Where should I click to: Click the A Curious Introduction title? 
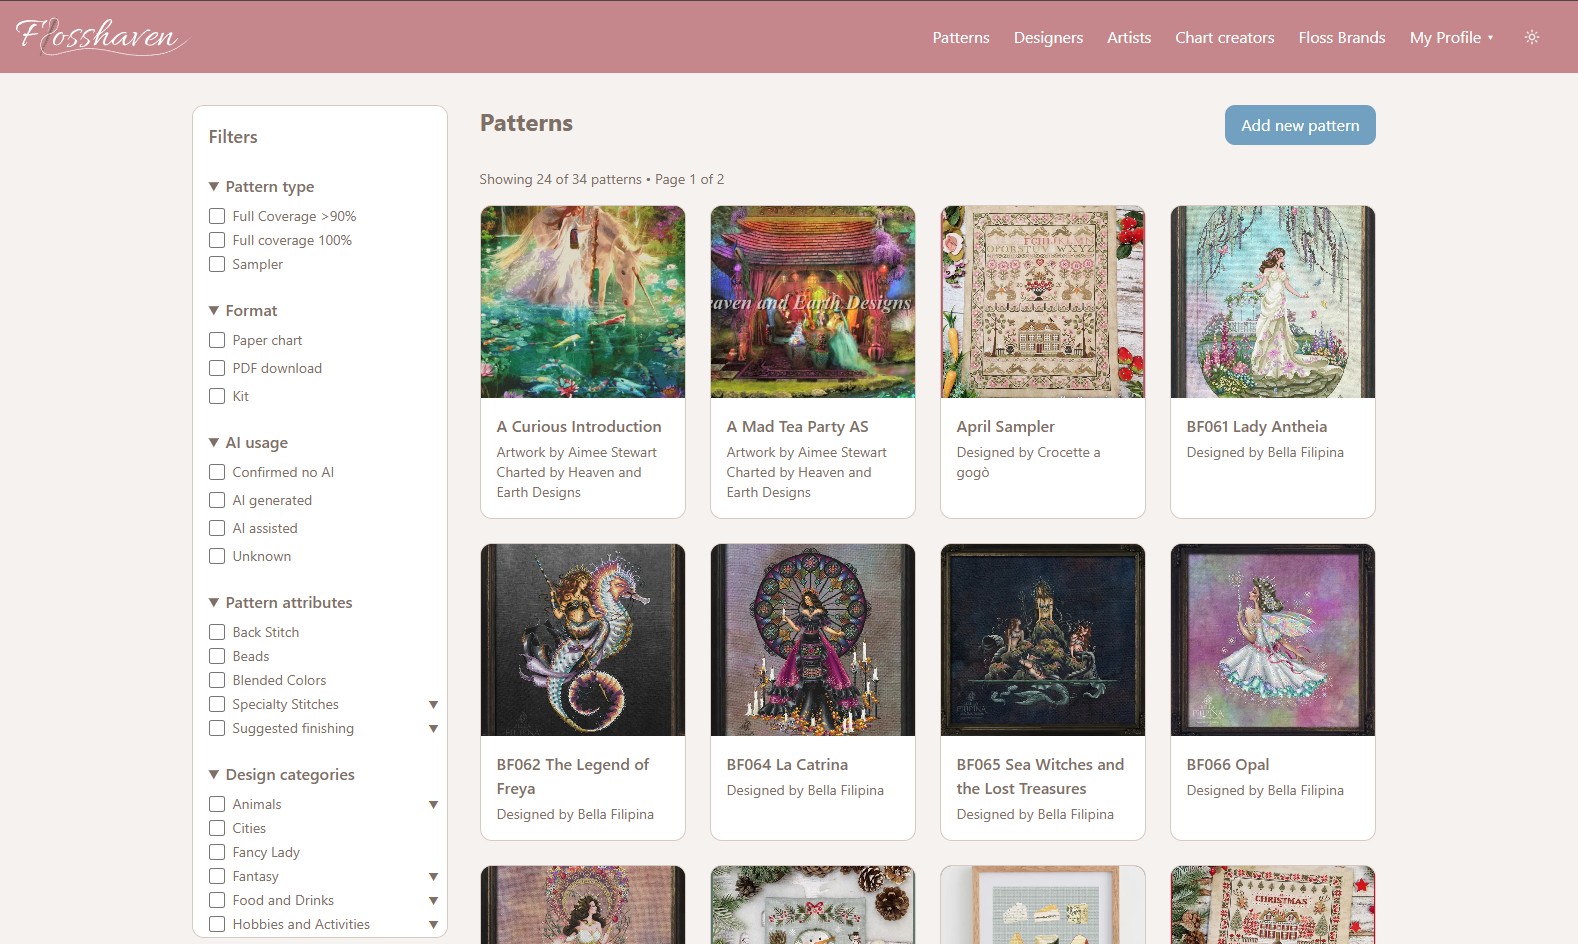(x=579, y=426)
